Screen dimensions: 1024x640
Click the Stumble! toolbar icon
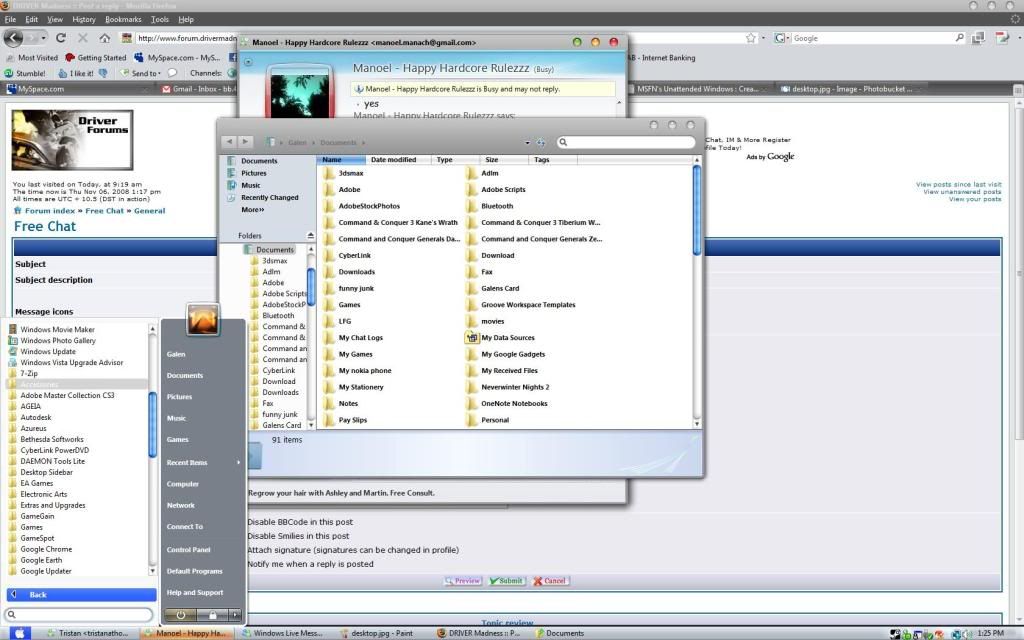click(25, 73)
